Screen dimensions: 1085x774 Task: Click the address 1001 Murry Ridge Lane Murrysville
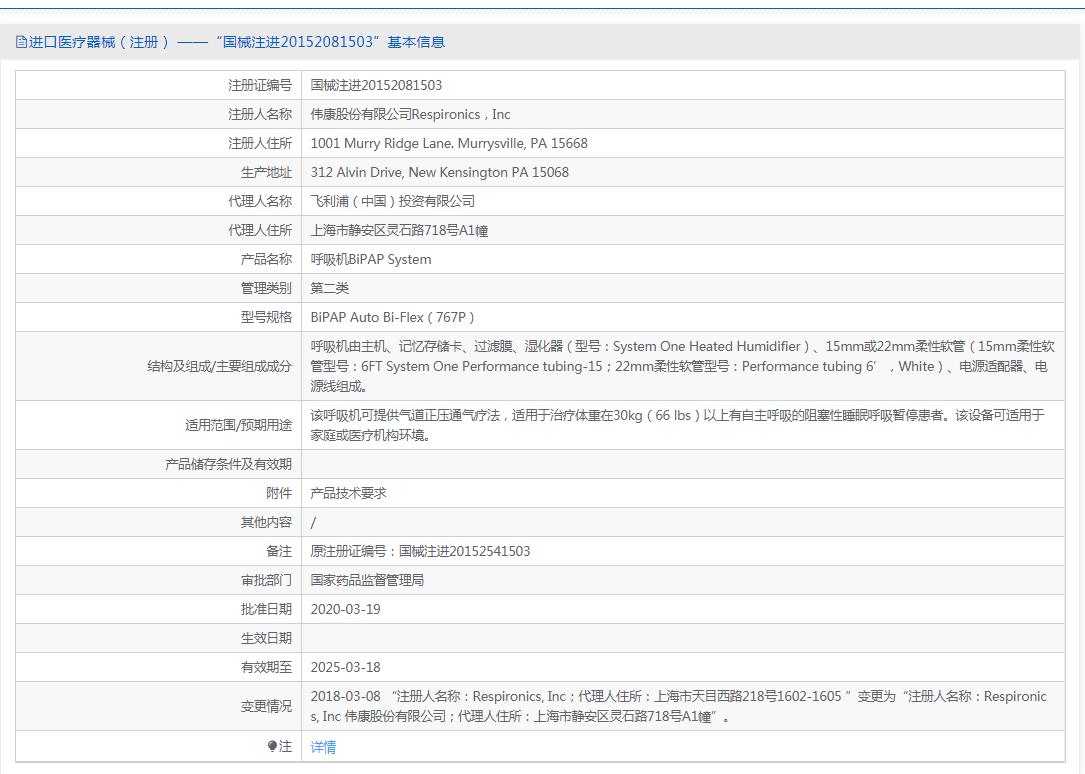451,142
